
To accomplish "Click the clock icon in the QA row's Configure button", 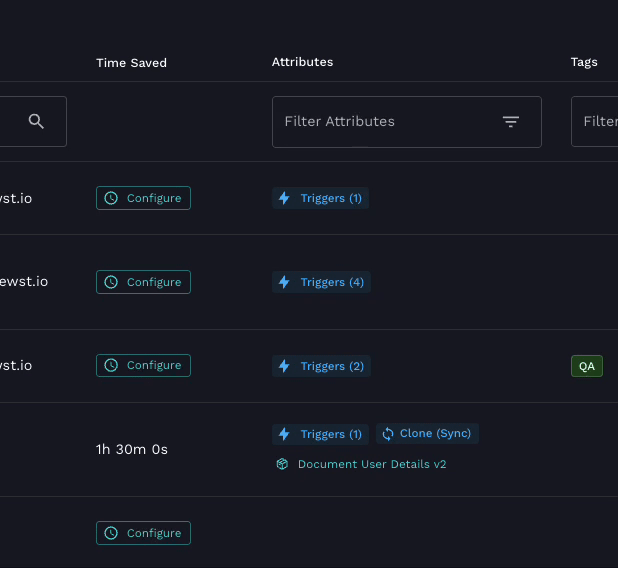I will point(112,366).
